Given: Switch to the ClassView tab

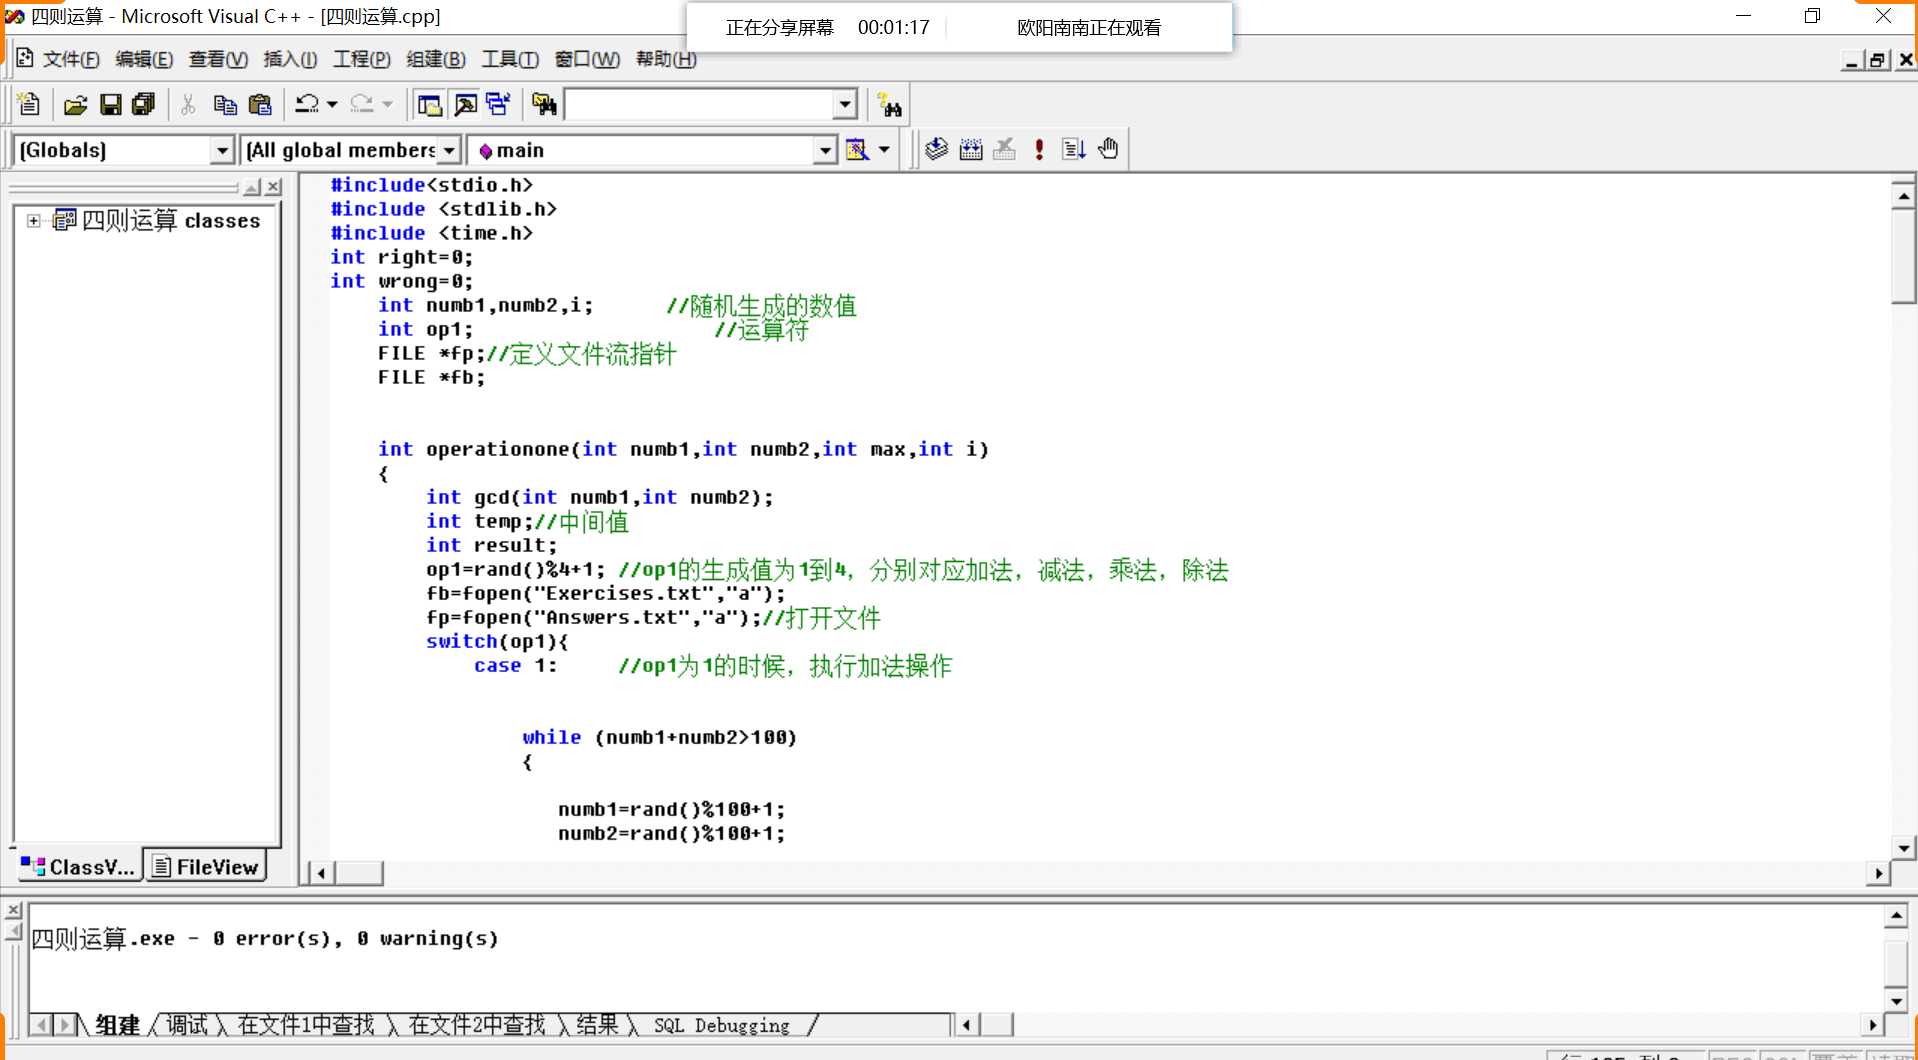Looking at the screenshot, I should (x=78, y=867).
